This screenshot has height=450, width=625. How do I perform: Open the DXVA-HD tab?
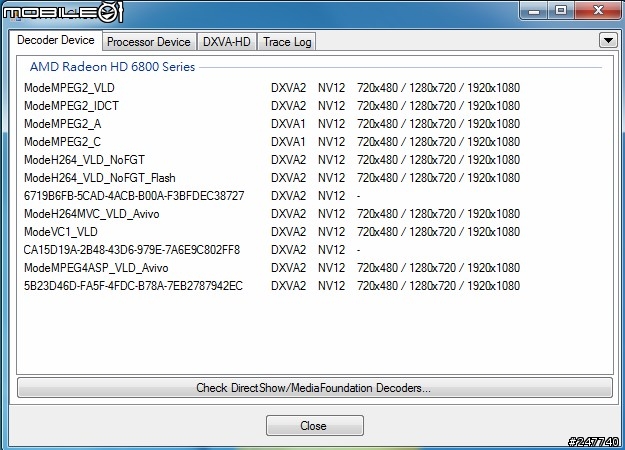(x=227, y=42)
